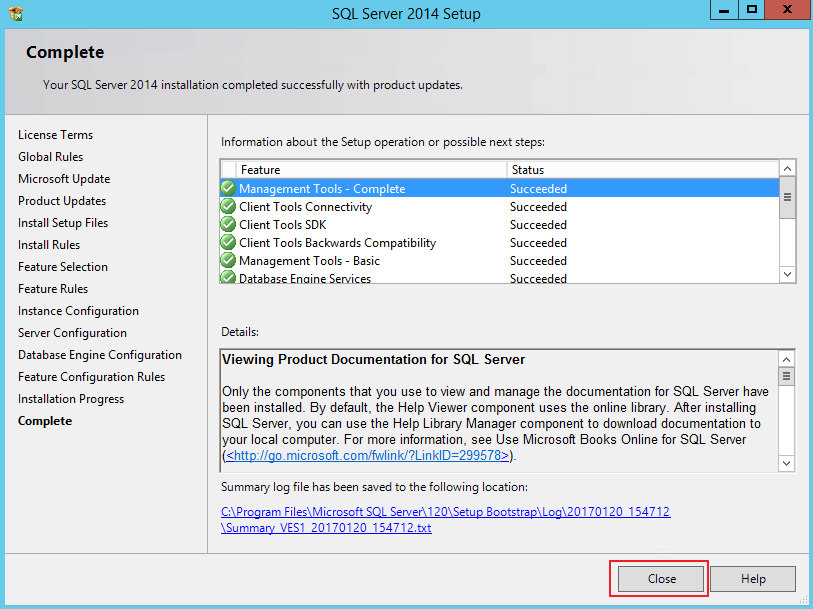Click the Feature Rules step
The width and height of the screenshot is (813, 609).
tap(53, 289)
